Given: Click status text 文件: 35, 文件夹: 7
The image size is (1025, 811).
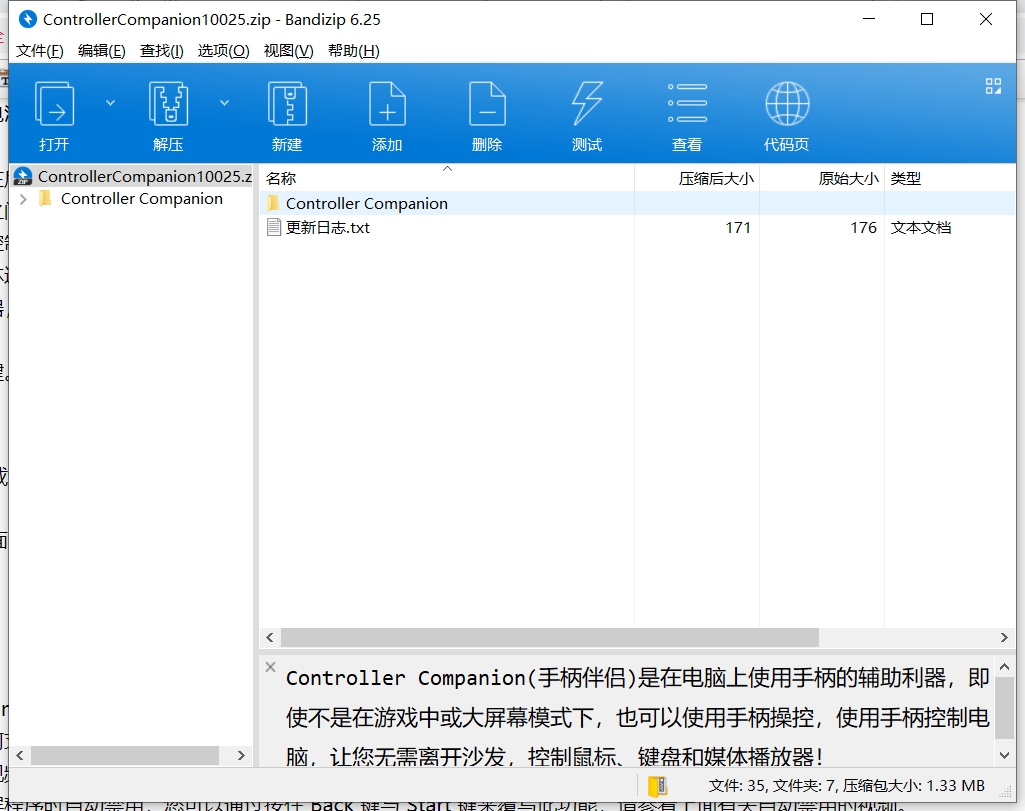Looking at the screenshot, I should [771, 786].
